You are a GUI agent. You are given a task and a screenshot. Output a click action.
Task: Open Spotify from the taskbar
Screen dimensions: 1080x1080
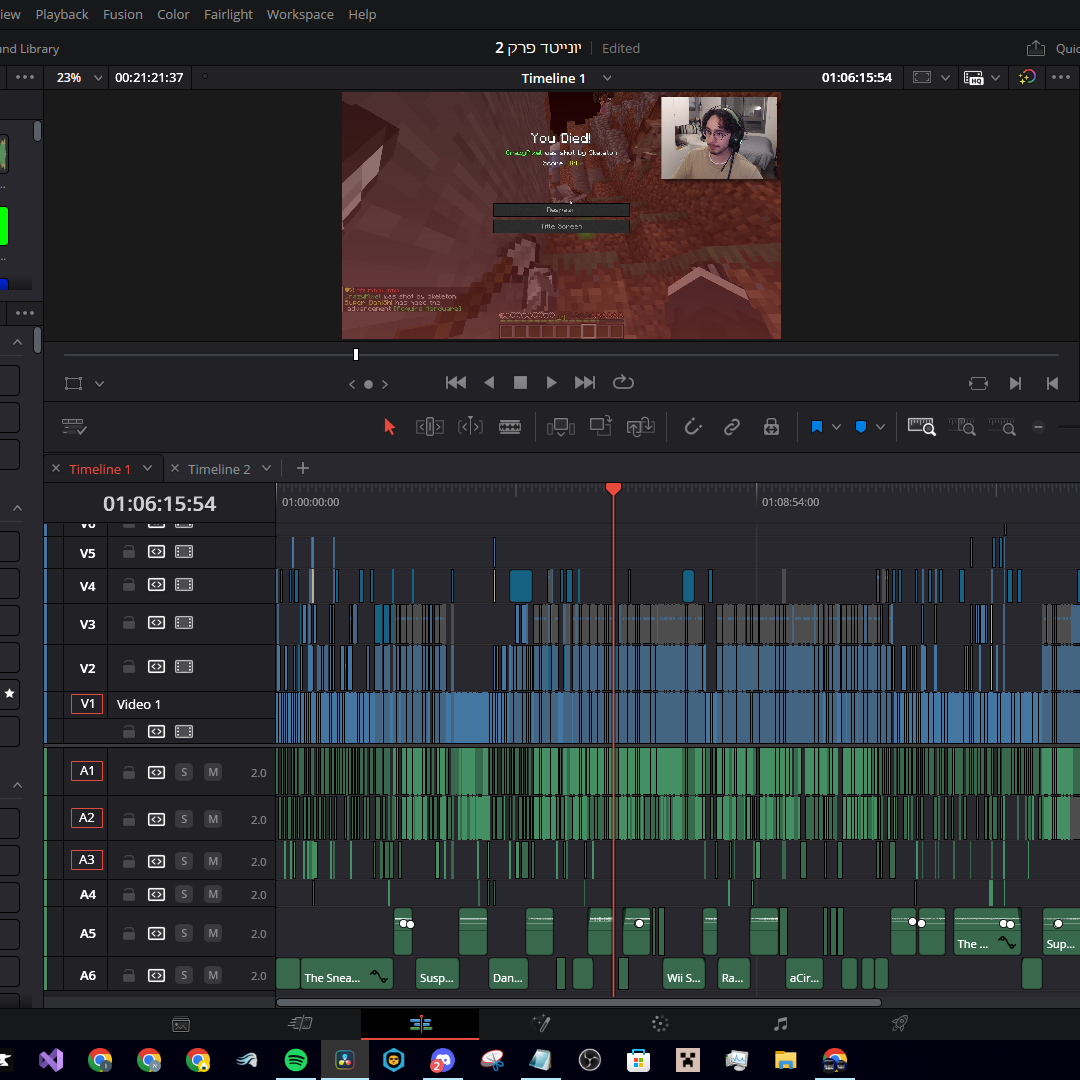(x=296, y=1059)
